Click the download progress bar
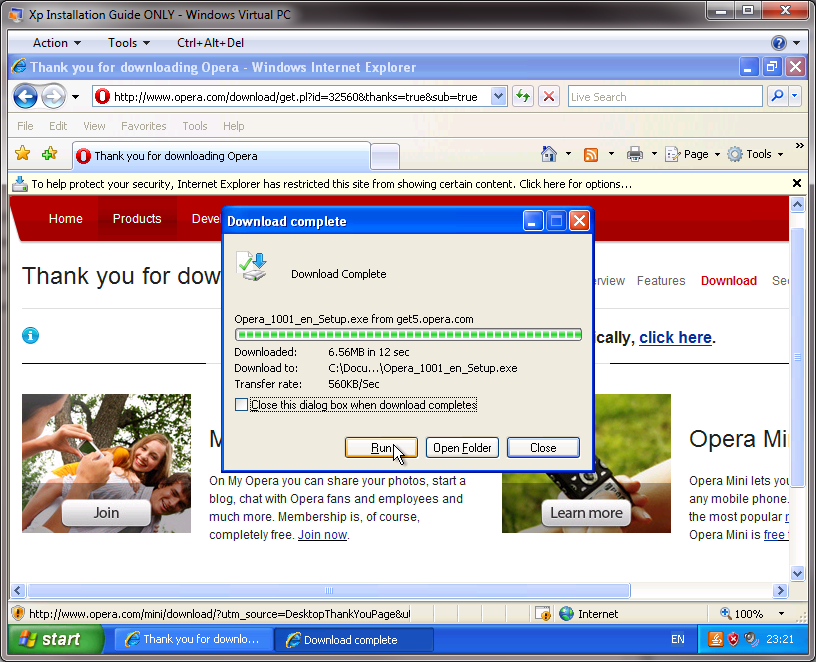Image resolution: width=816 pixels, height=662 pixels. [x=408, y=335]
